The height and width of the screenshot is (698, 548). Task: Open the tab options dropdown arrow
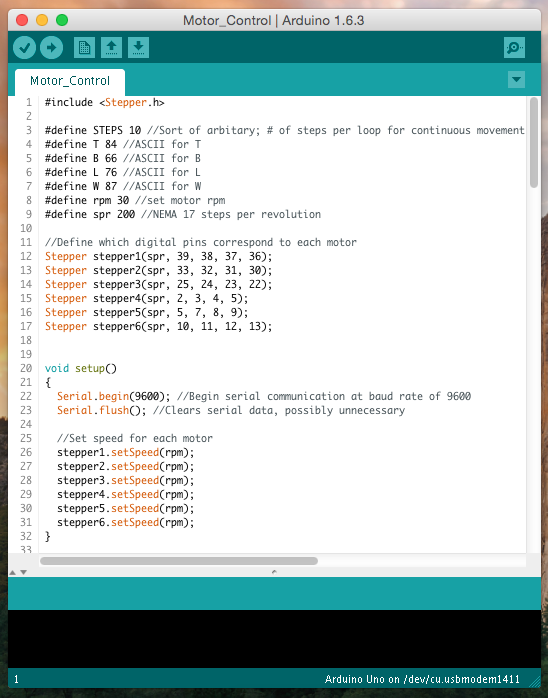(516, 80)
